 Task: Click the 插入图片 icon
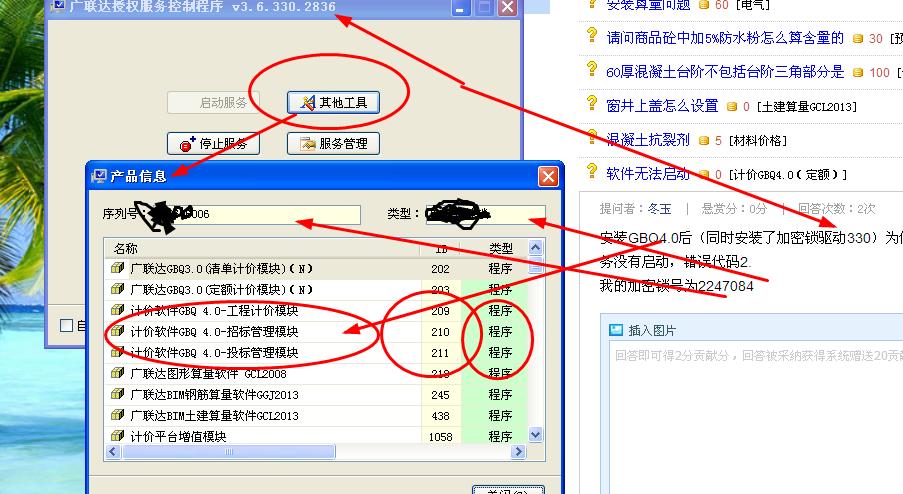(x=616, y=330)
